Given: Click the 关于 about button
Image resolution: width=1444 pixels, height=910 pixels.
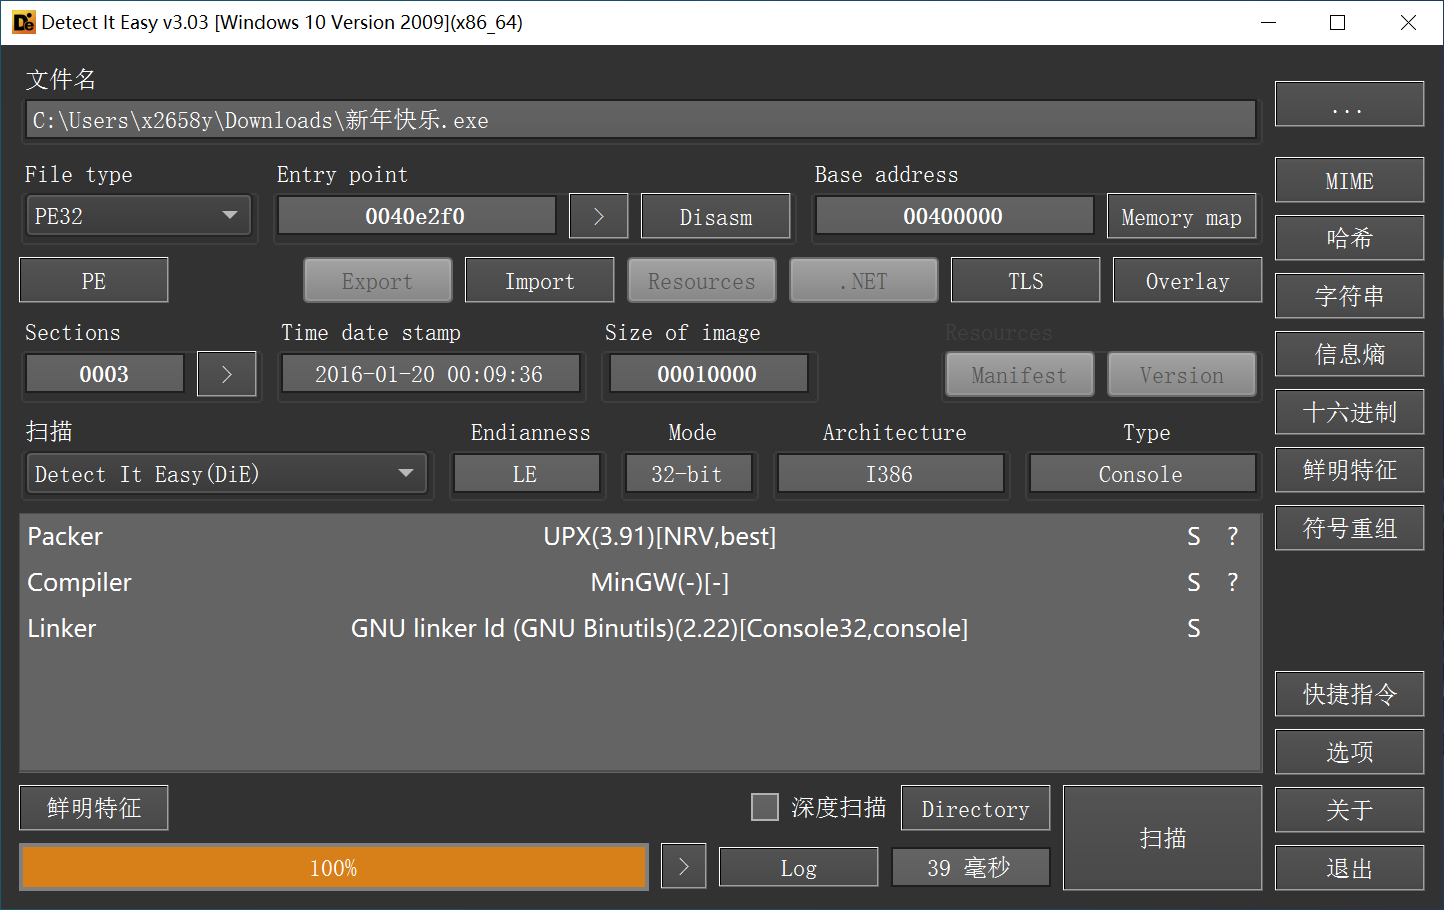Looking at the screenshot, I should coord(1349,810).
